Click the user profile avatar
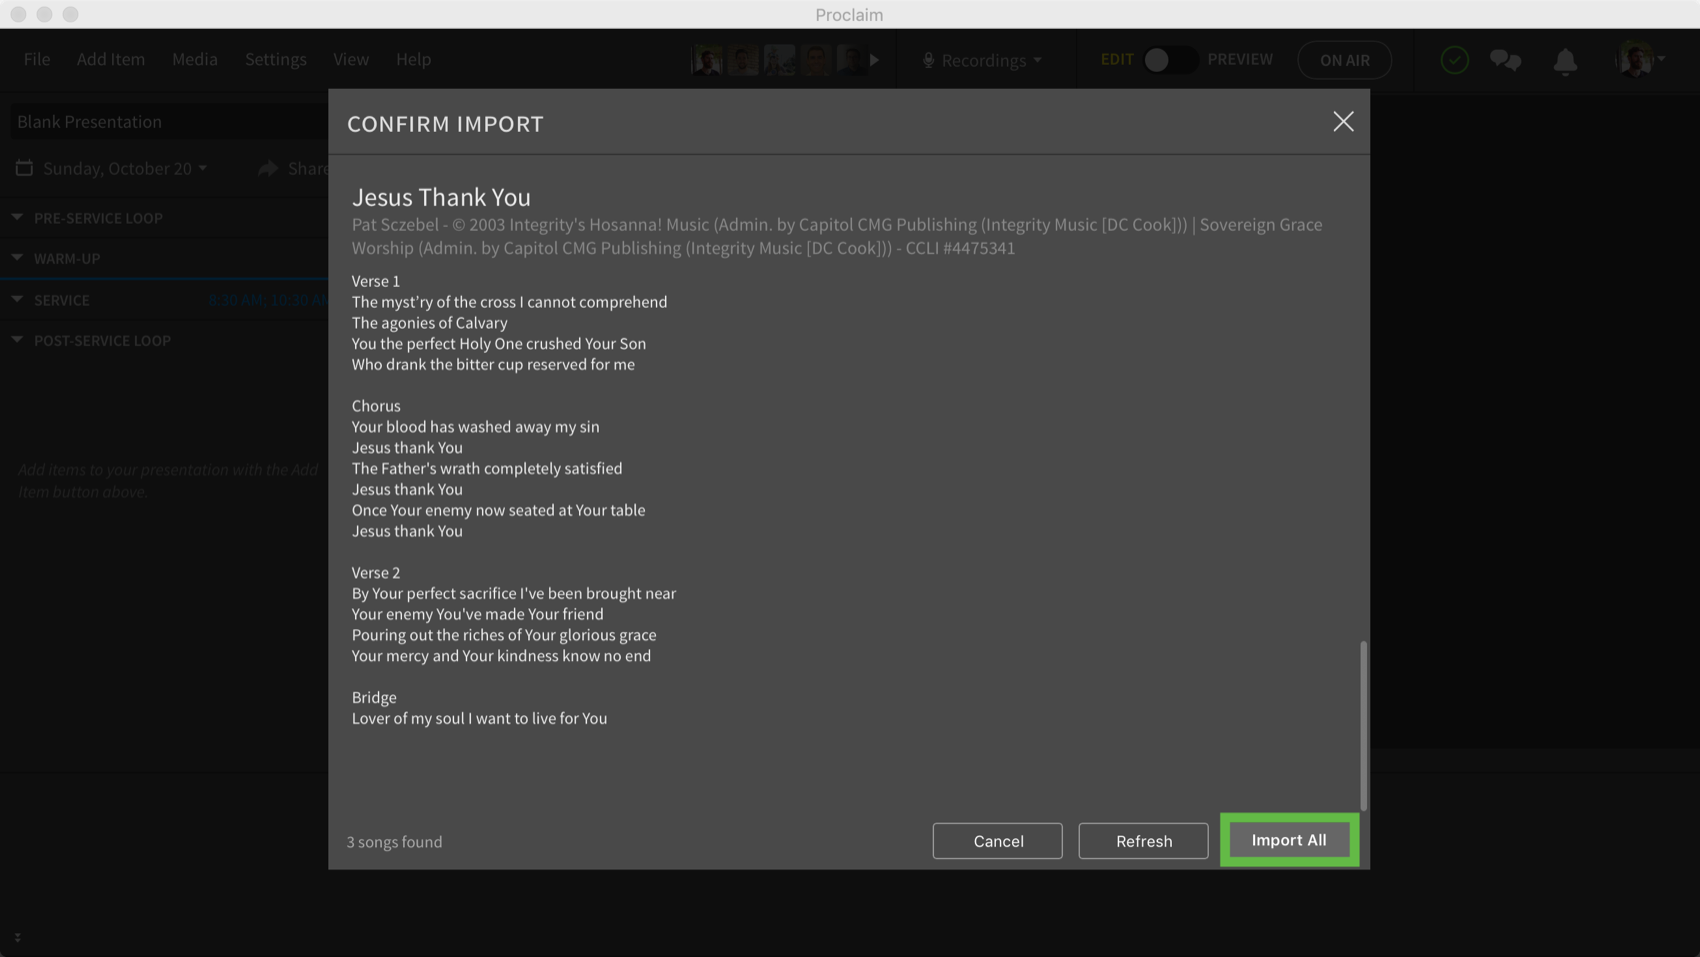Viewport: 1700px width, 957px height. tap(1635, 60)
